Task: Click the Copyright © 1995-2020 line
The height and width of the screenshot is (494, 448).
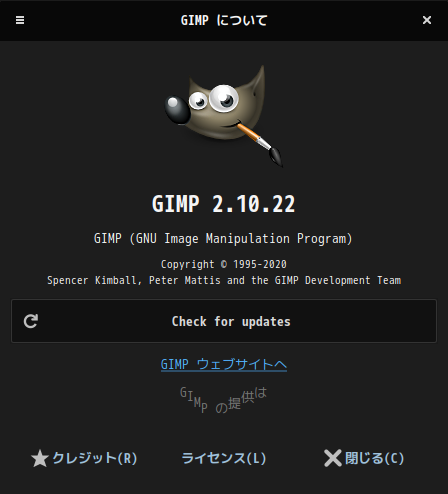Action: coord(224,264)
